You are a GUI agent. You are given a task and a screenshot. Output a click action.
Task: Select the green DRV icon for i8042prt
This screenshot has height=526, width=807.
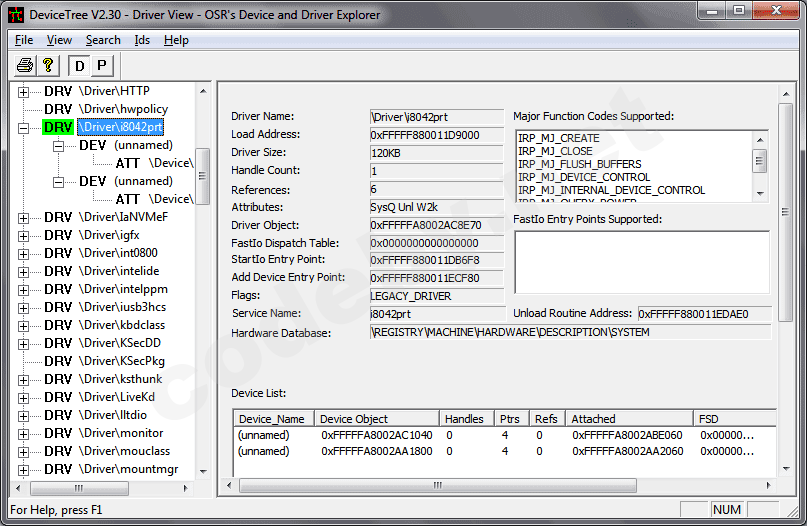coord(58,127)
